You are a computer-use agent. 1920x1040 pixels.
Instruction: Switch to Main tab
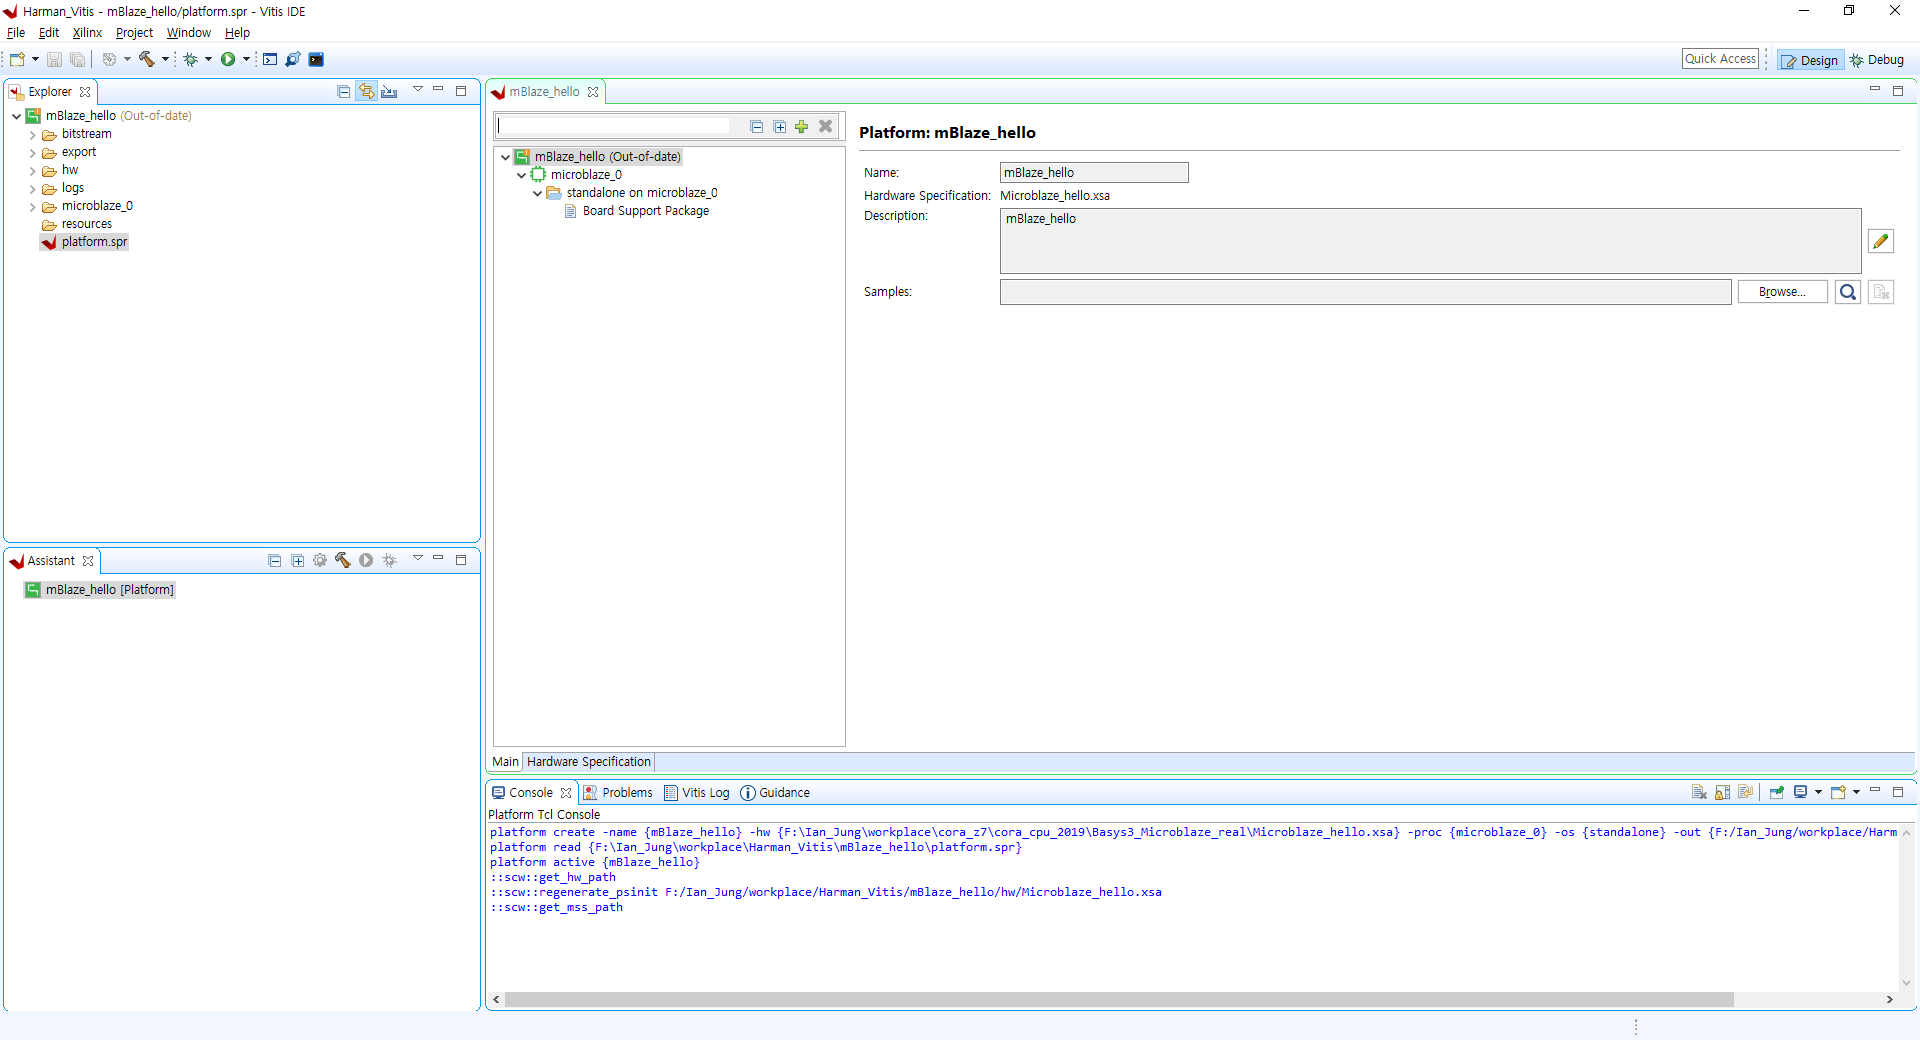point(506,762)
